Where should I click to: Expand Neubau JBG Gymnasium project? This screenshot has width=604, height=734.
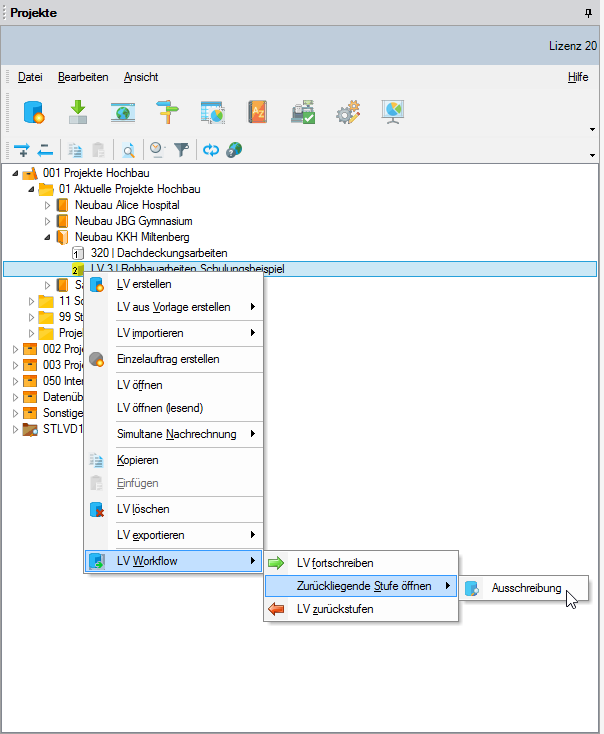[x=47, y=221]
